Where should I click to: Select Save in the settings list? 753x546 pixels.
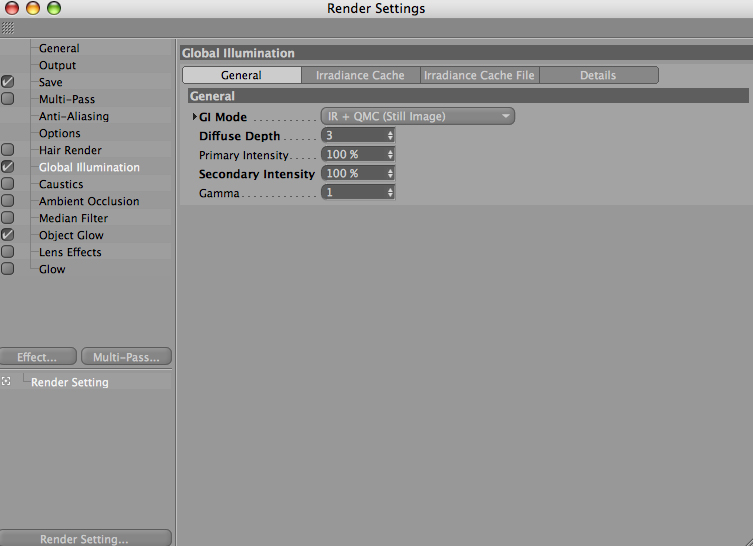coord(50,82)
